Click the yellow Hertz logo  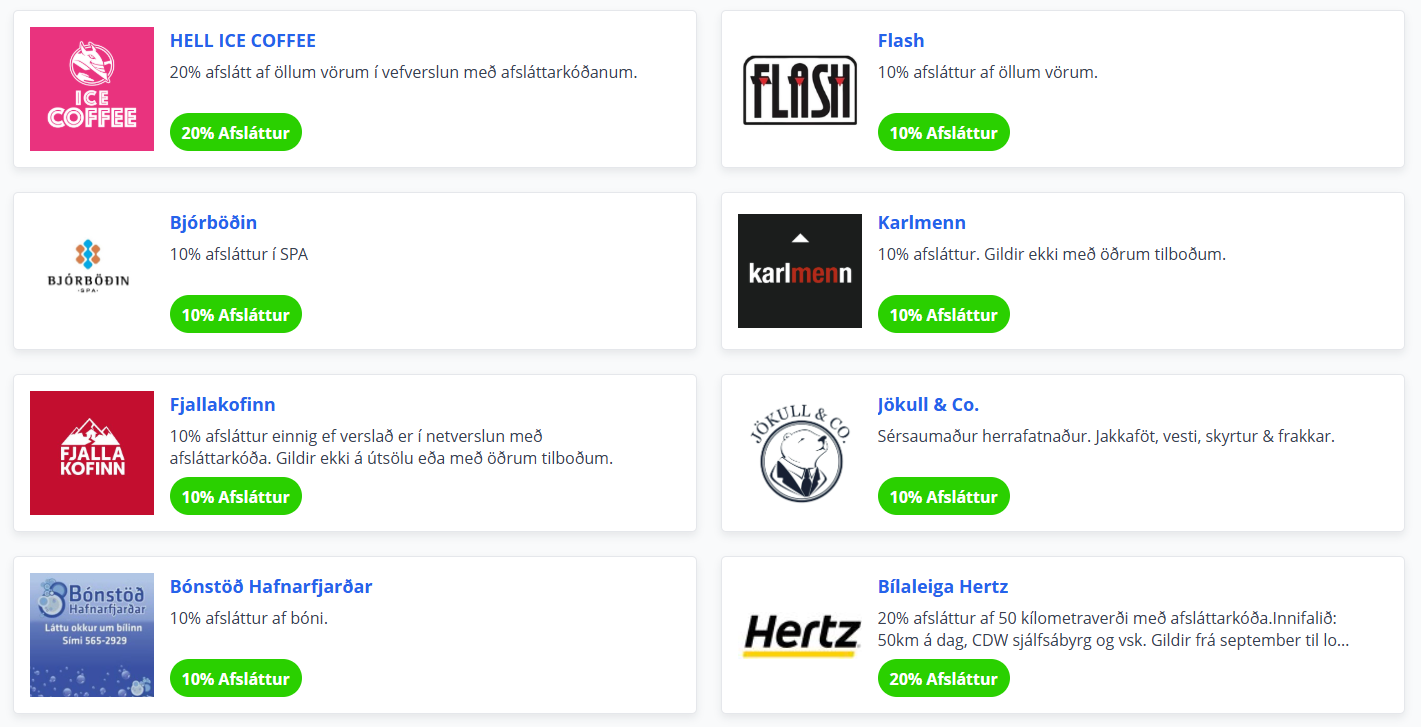pos(800,635)
